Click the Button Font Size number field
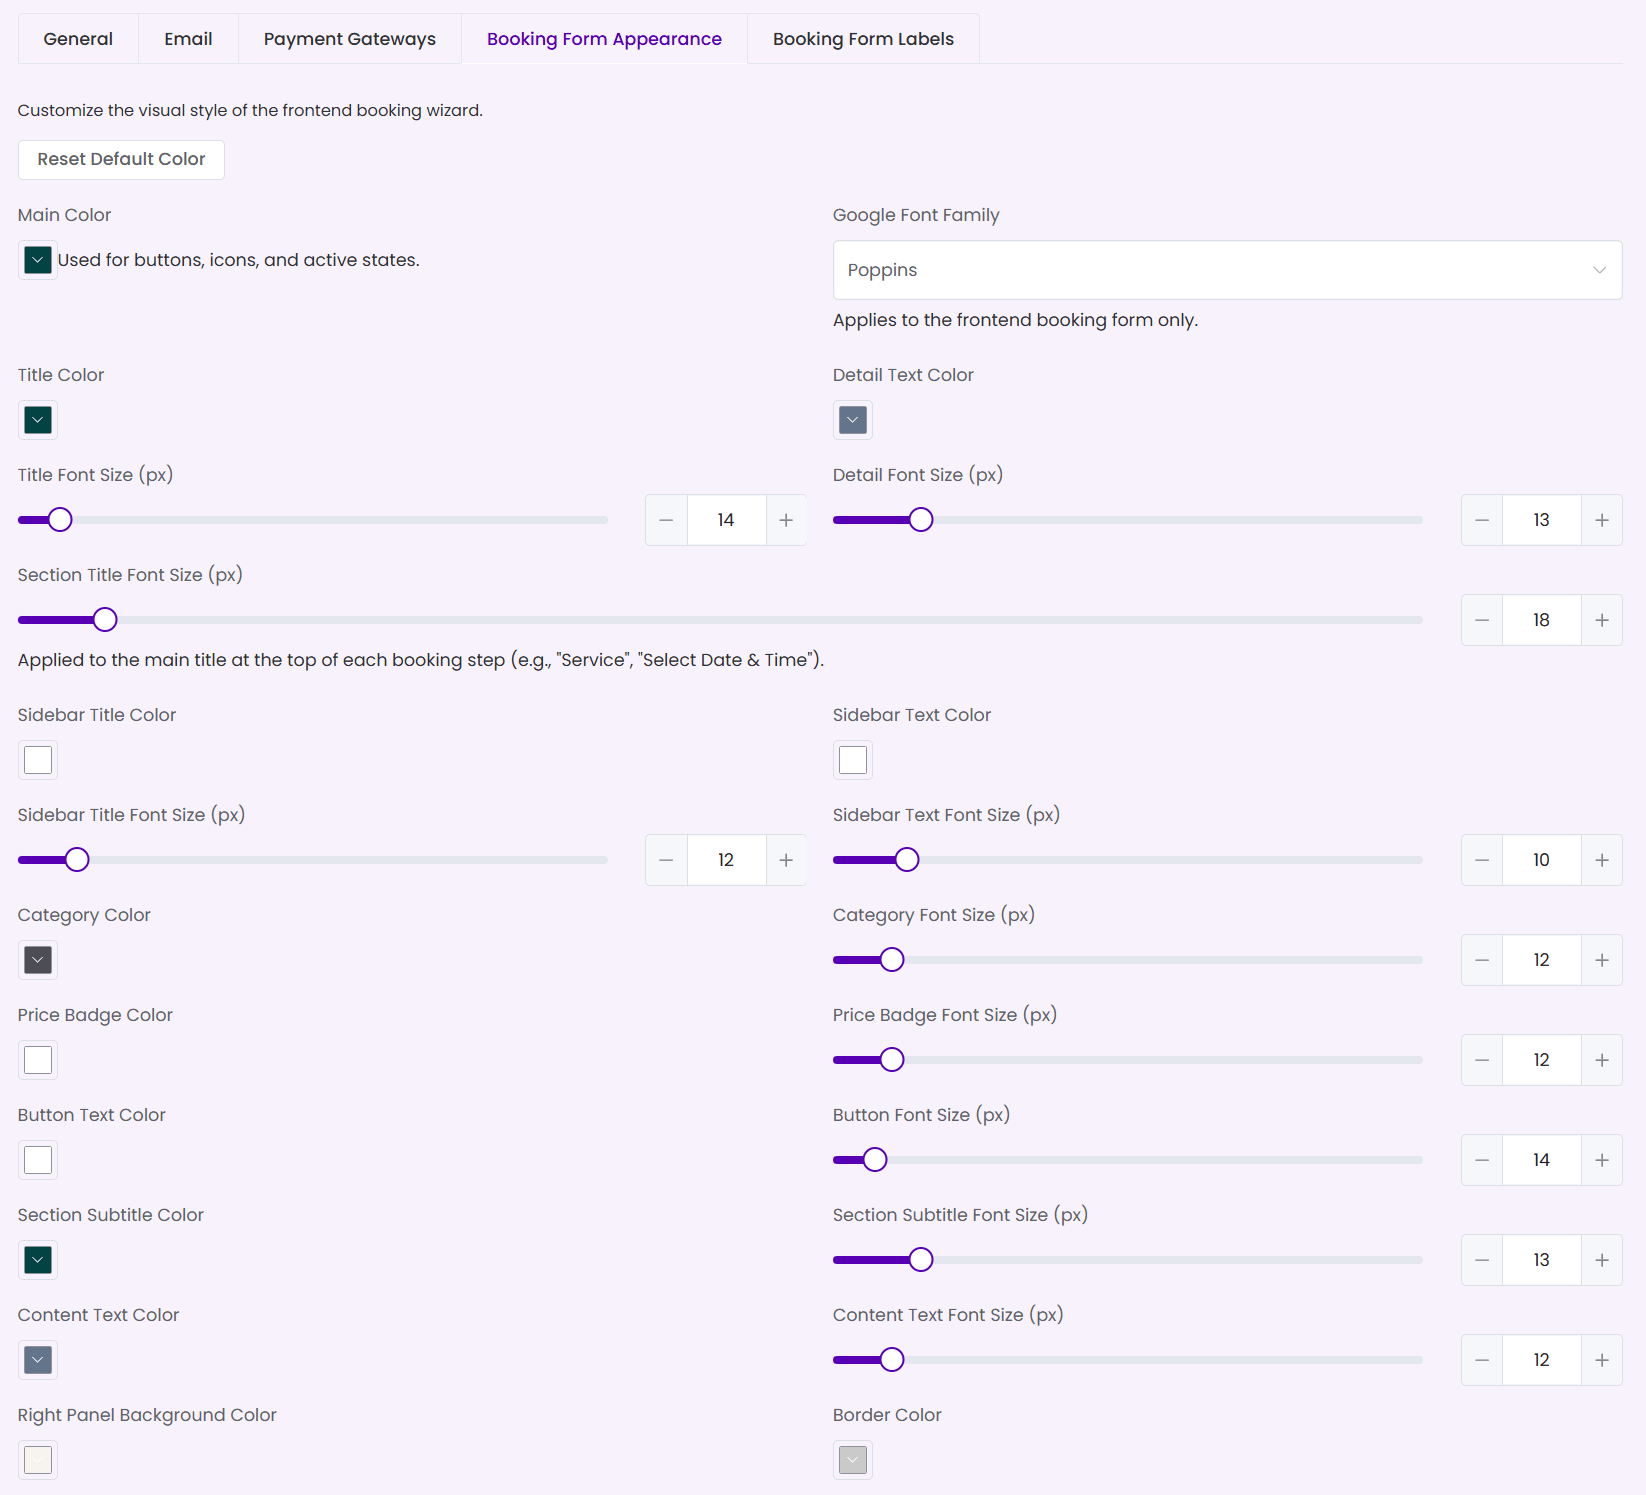 tap(1542, 1160)
